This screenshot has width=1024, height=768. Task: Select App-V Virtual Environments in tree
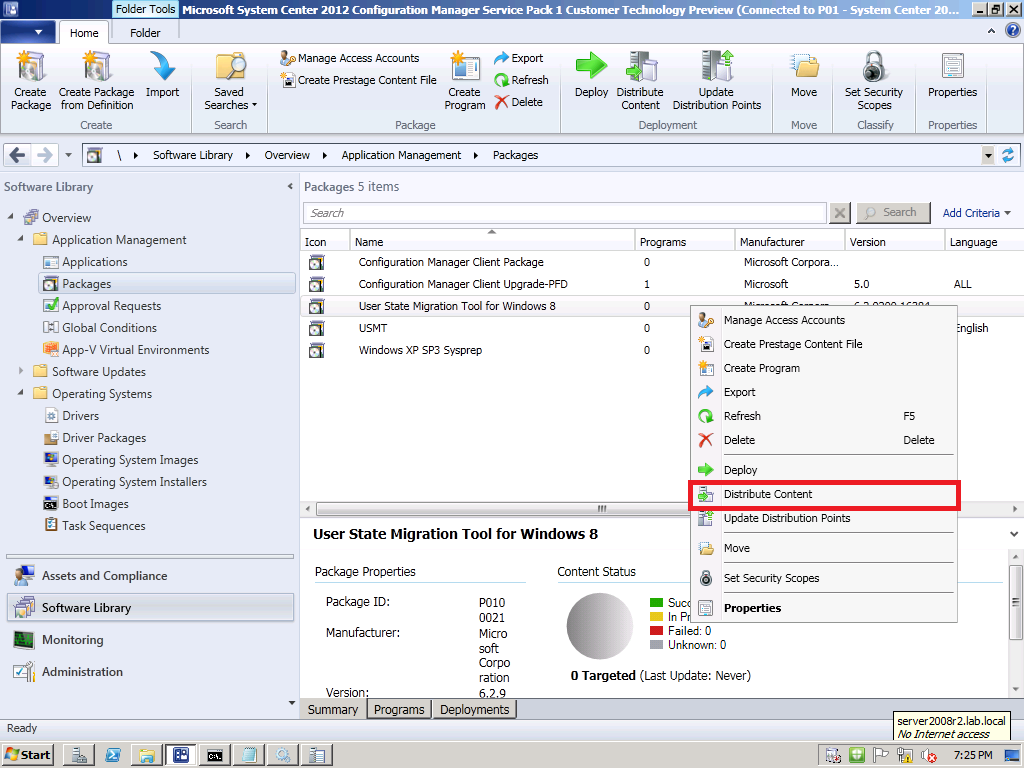[x=136, y=350]
